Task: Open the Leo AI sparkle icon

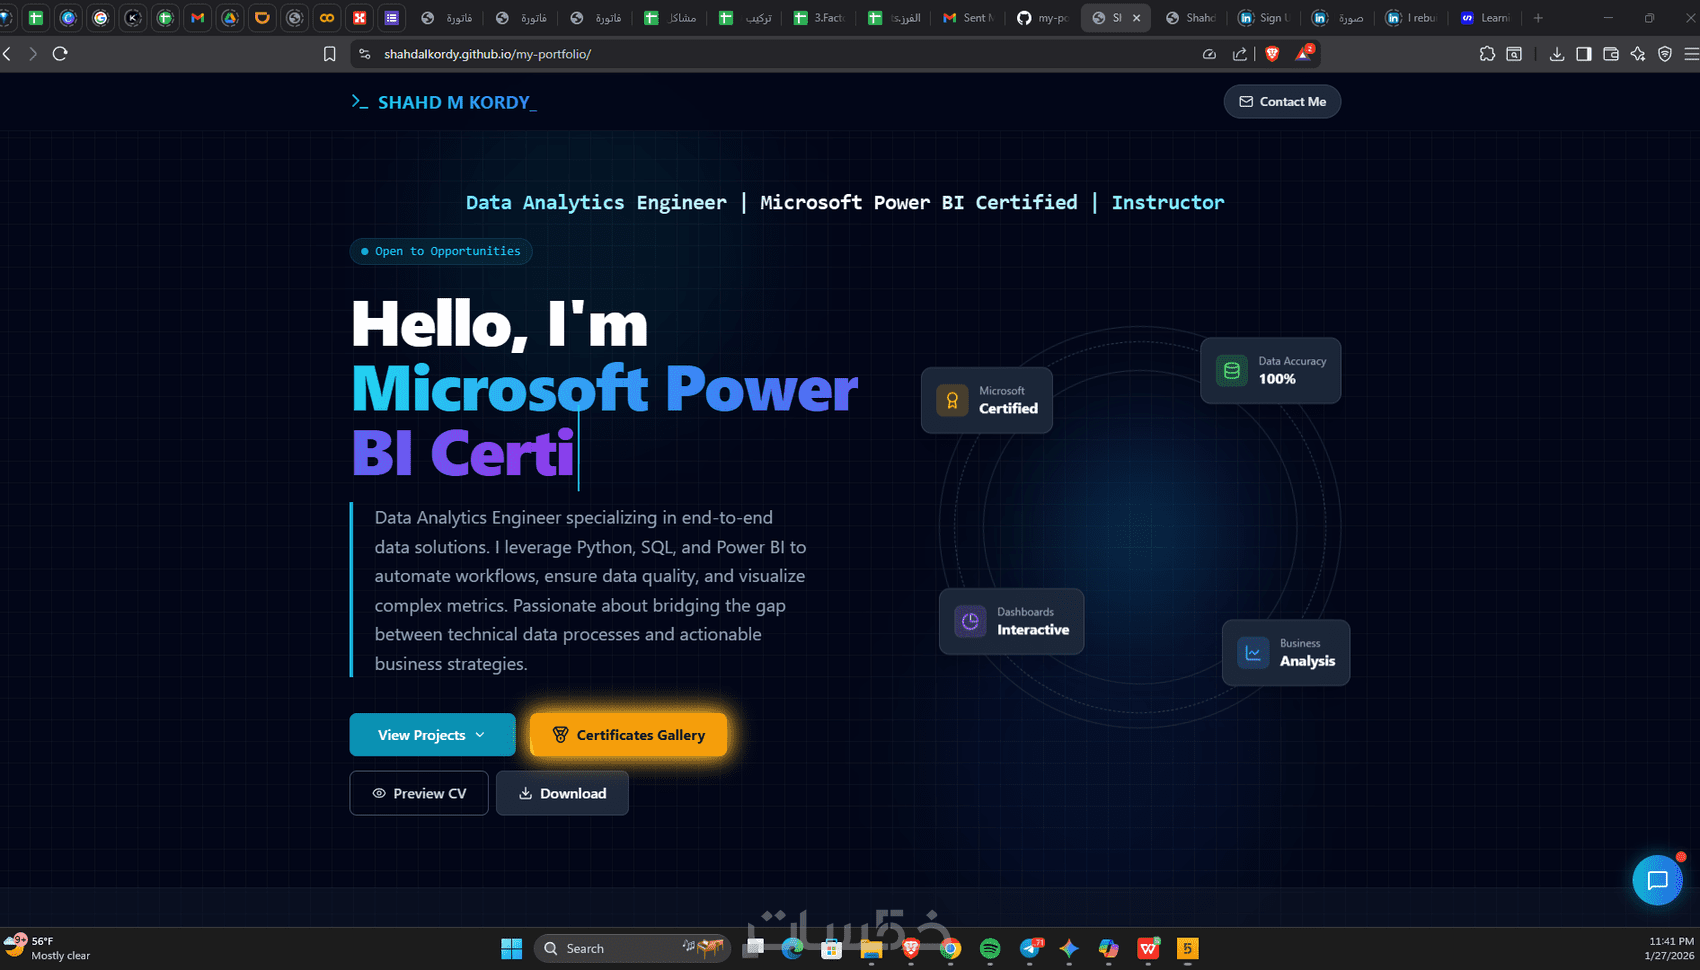Action: click(1638, 54)
